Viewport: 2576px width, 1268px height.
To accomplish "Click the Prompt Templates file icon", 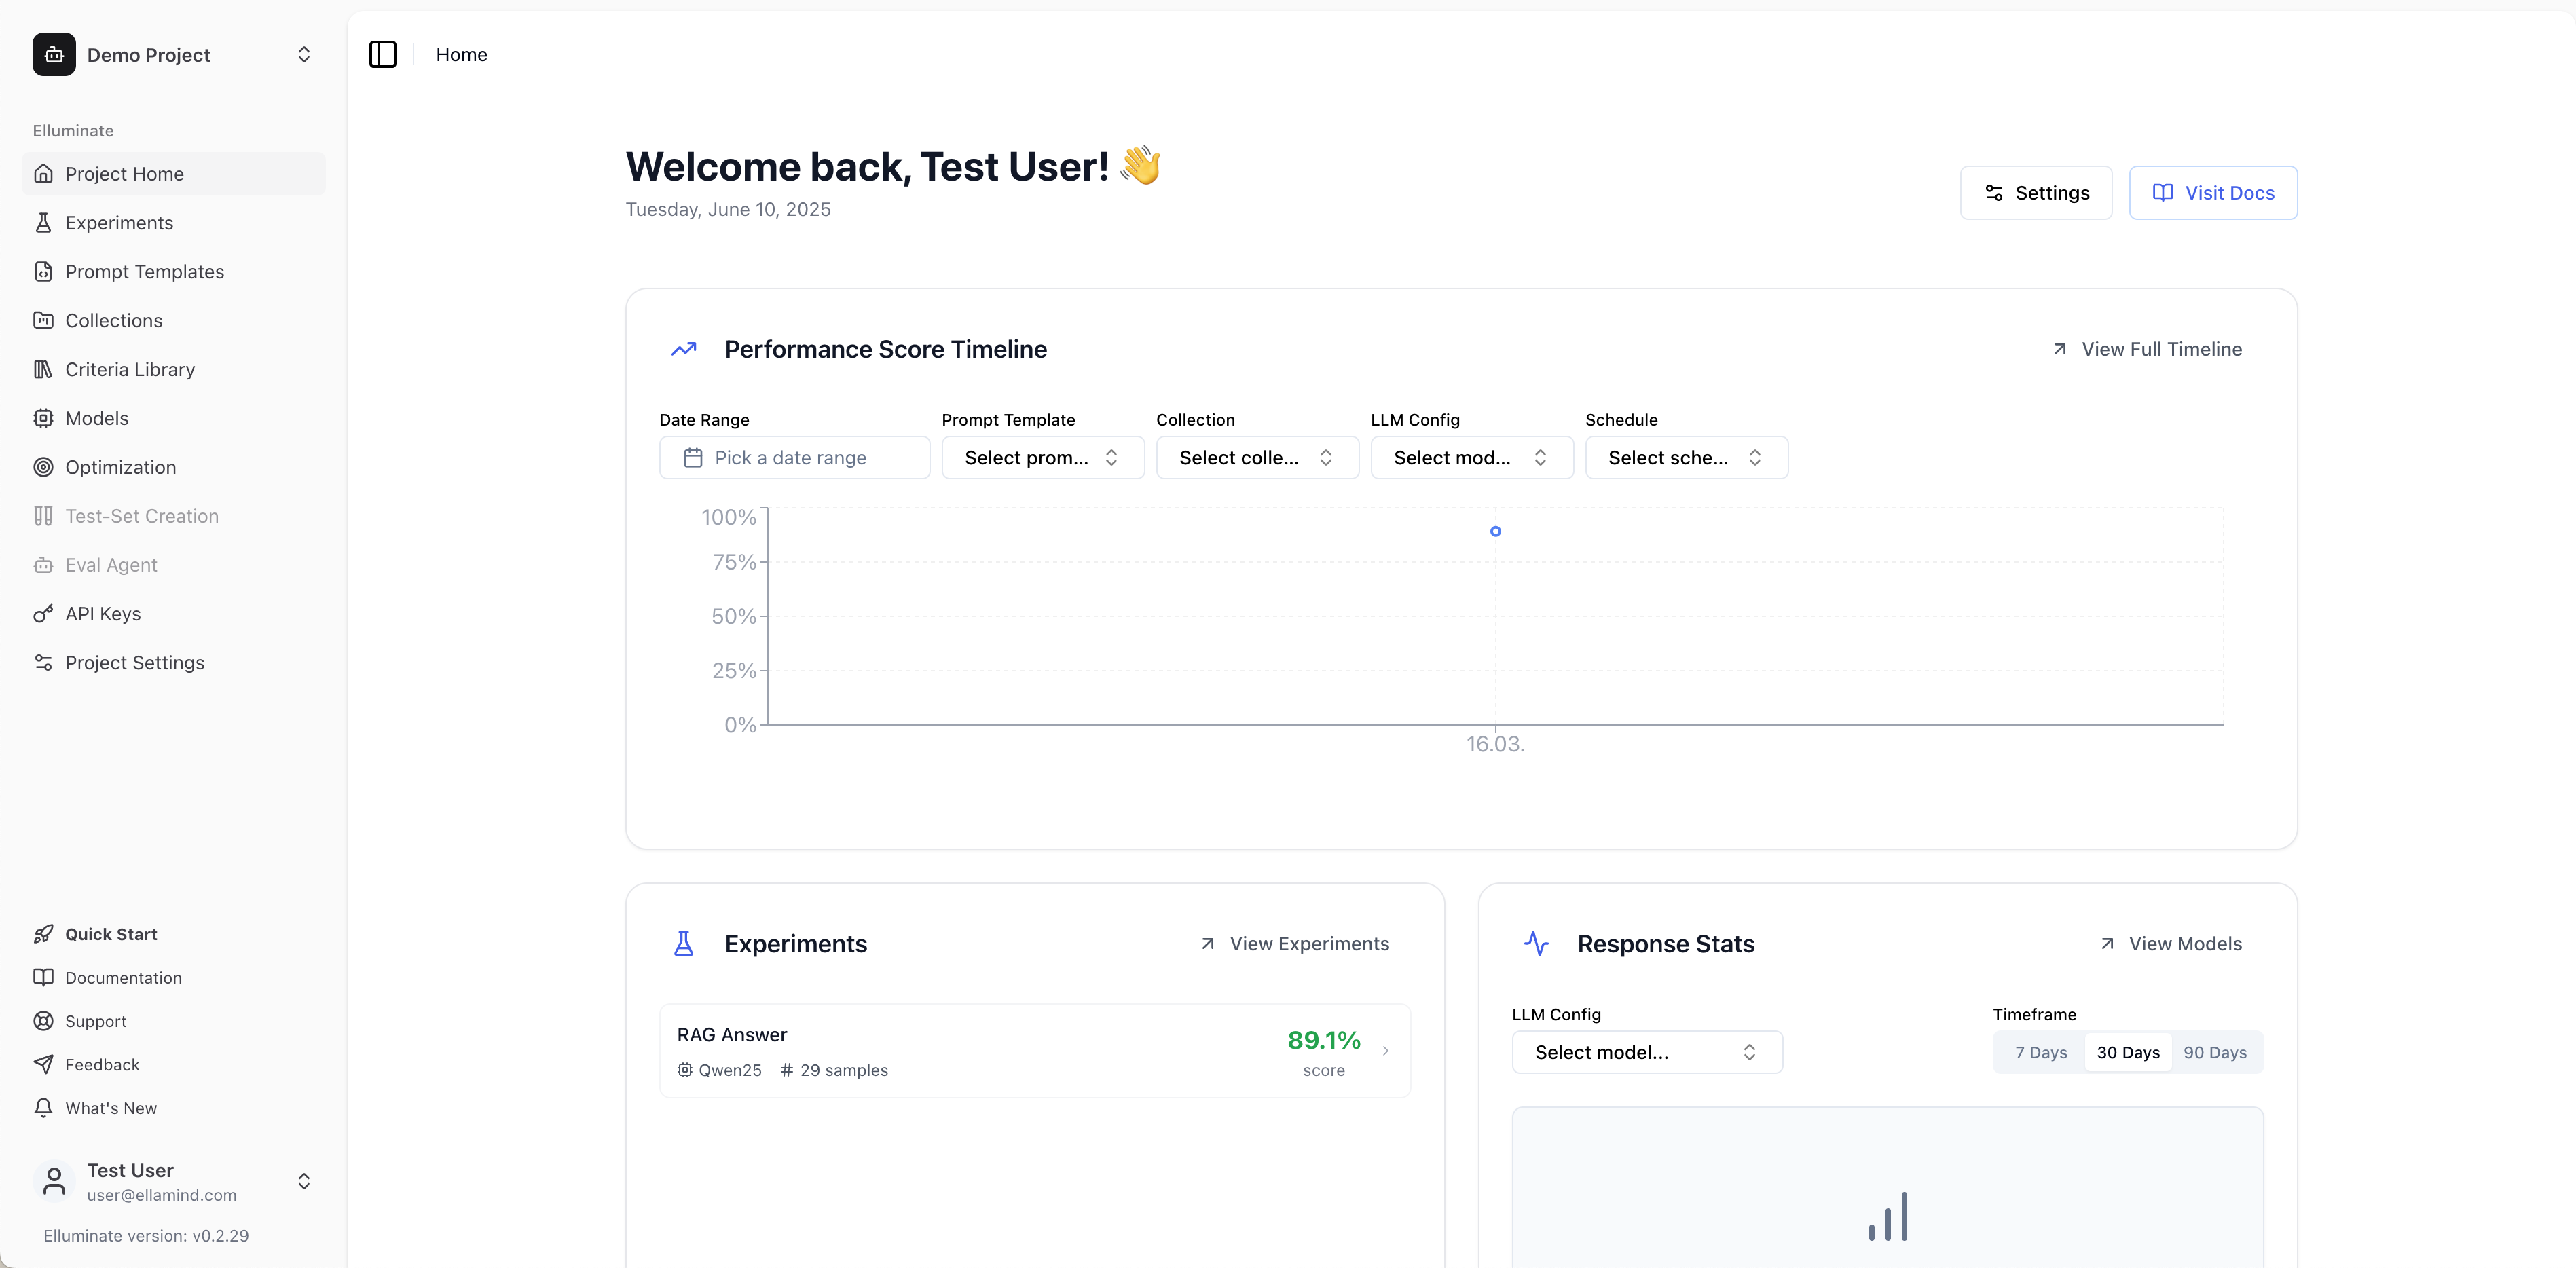I will pos(43,272).
